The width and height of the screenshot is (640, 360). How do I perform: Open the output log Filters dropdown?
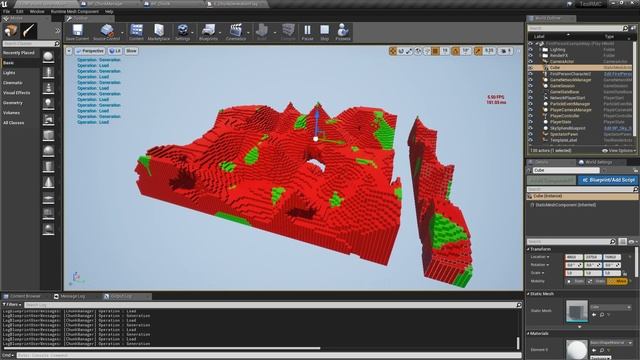tap(11, 304)
